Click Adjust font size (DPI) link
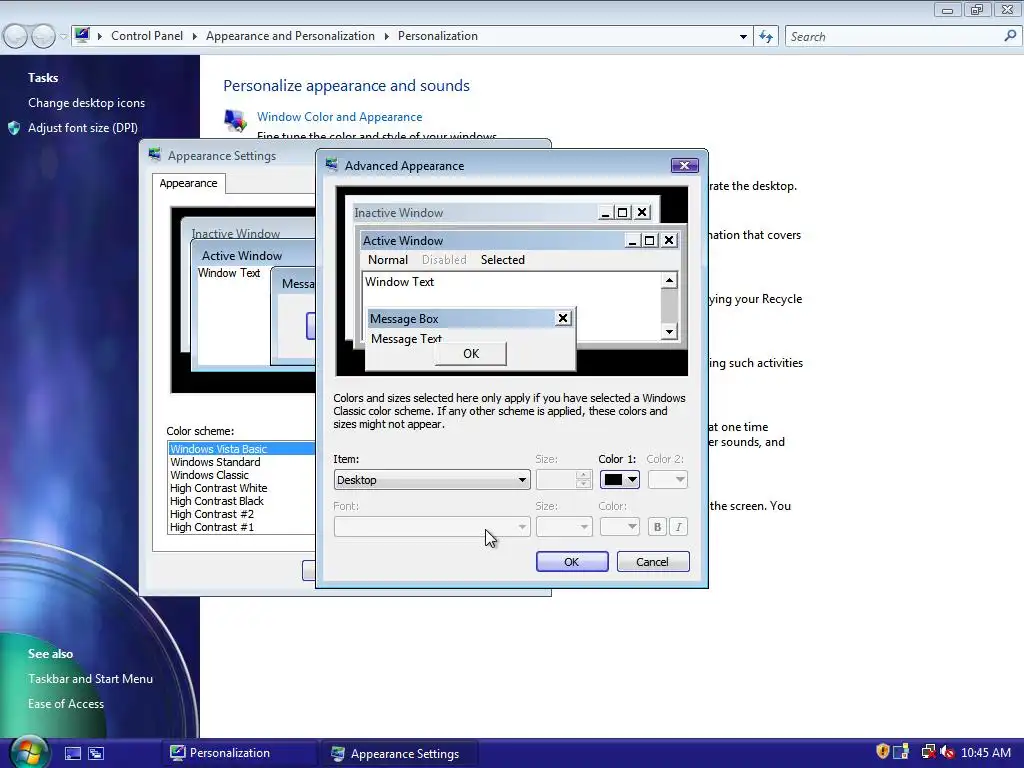Viewport: 1024px width, 768px height. pyautogui.click(x=83, y=128)
